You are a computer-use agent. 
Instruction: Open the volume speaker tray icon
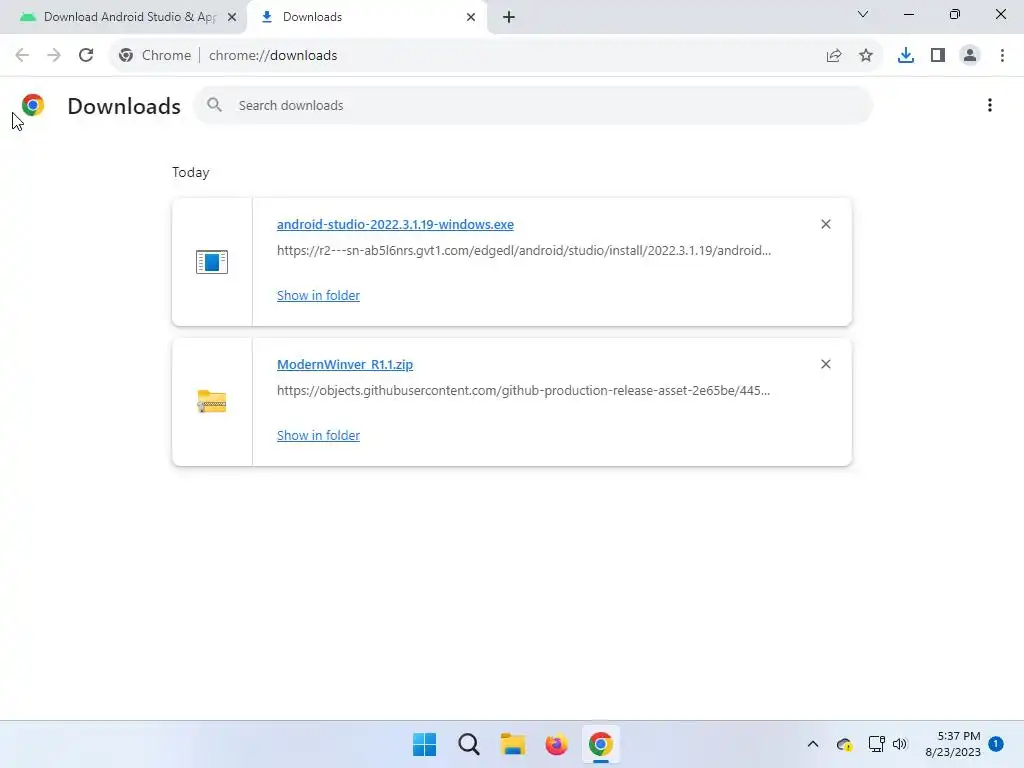900,744
